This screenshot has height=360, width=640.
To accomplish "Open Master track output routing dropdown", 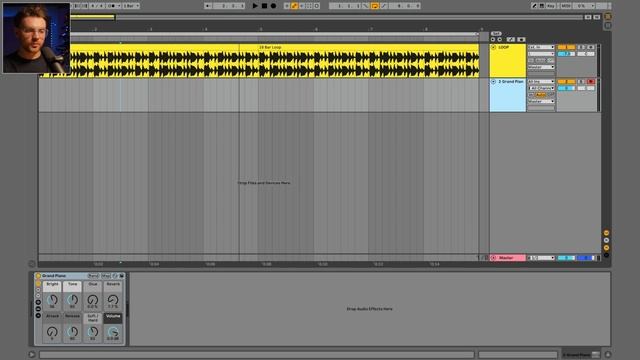I will click(x=541, y=258).
